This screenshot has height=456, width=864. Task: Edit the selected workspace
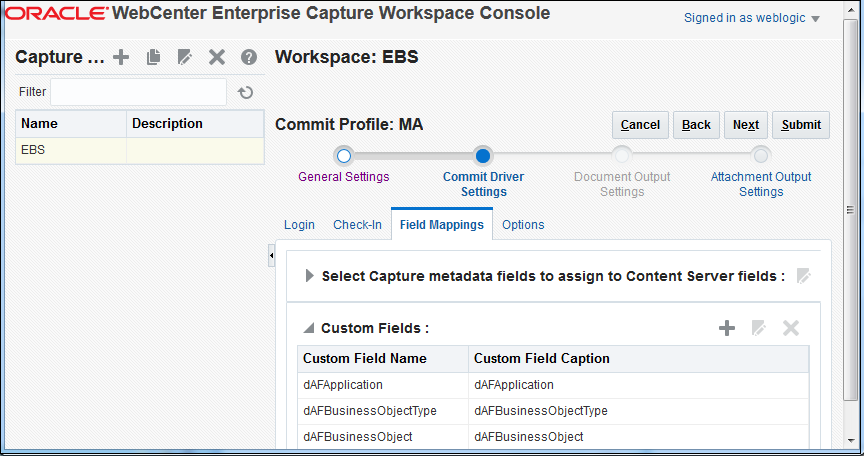tap(184, 58)
